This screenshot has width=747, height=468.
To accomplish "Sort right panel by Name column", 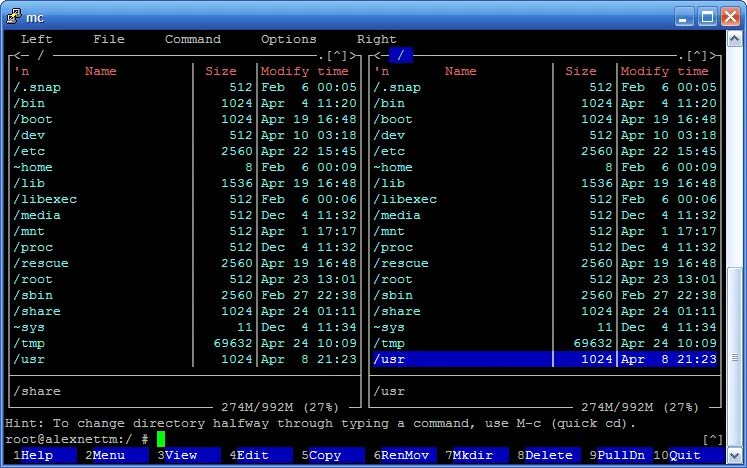I will click(461, 71).
